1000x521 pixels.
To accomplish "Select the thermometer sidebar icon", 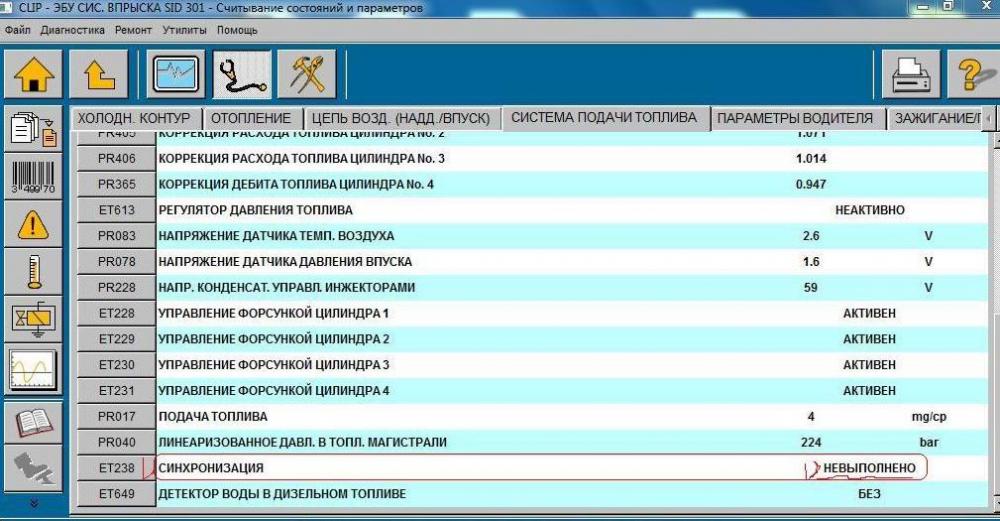I will tap(33, 271).
